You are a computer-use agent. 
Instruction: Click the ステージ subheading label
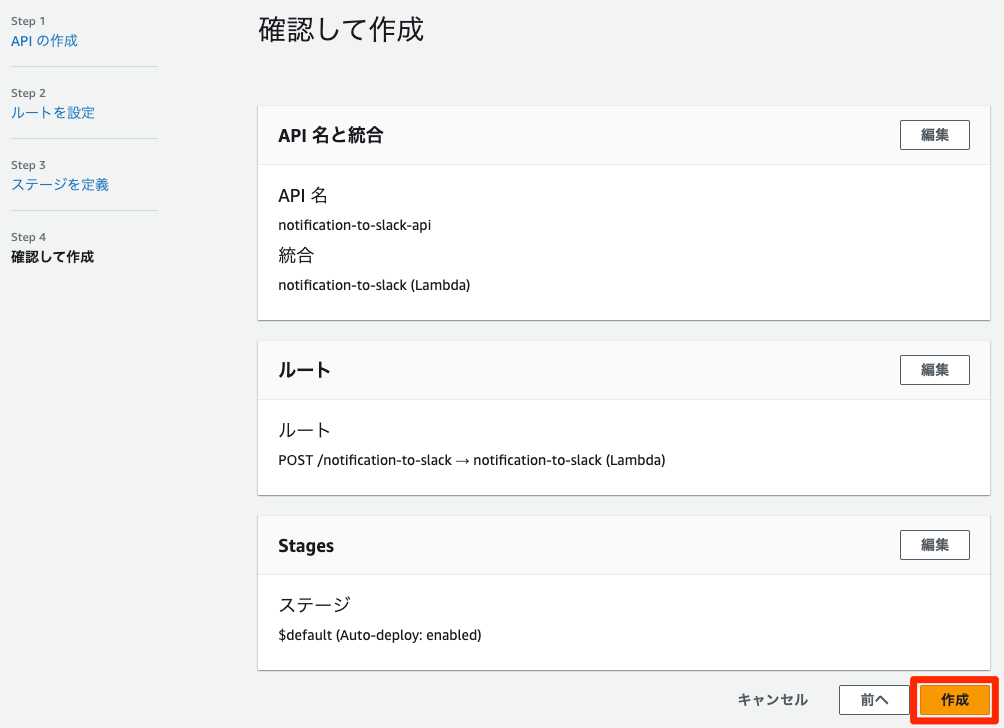(x=314, y=605)
